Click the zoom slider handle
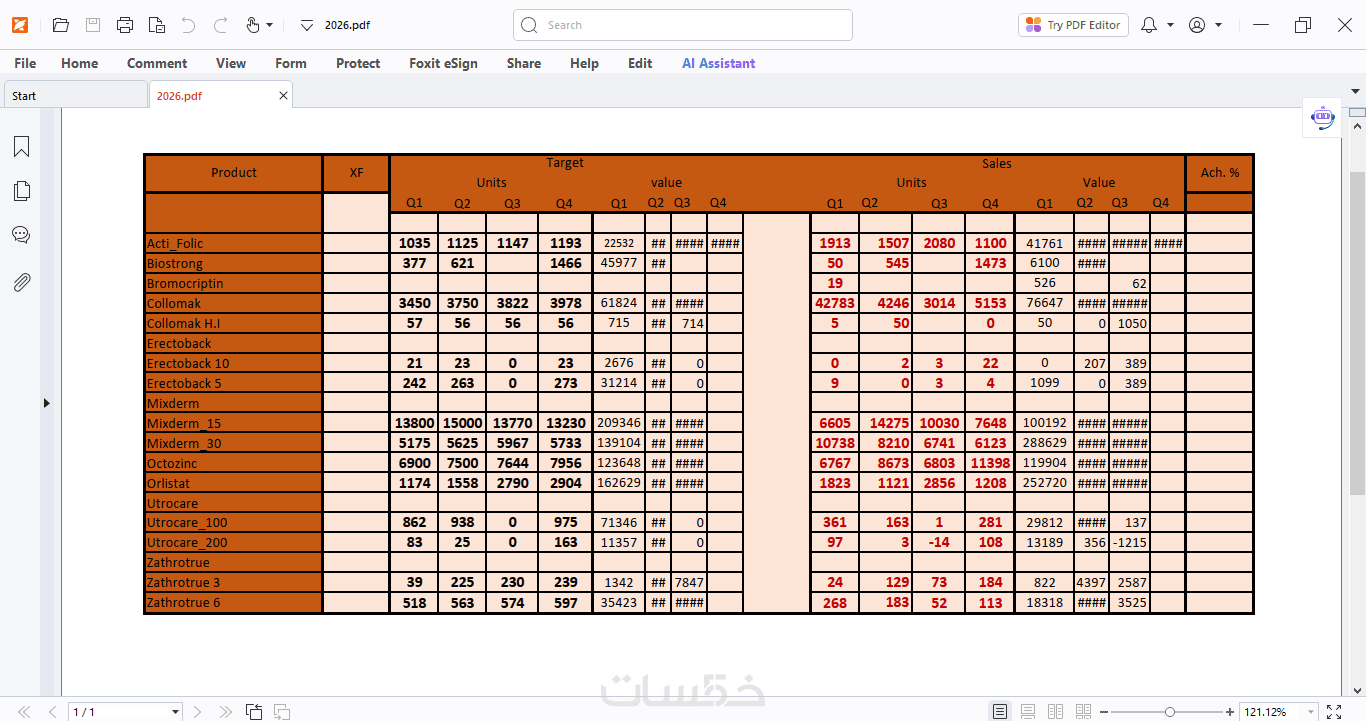Viewport: 1366px width, 721px height. (1170, 712)
